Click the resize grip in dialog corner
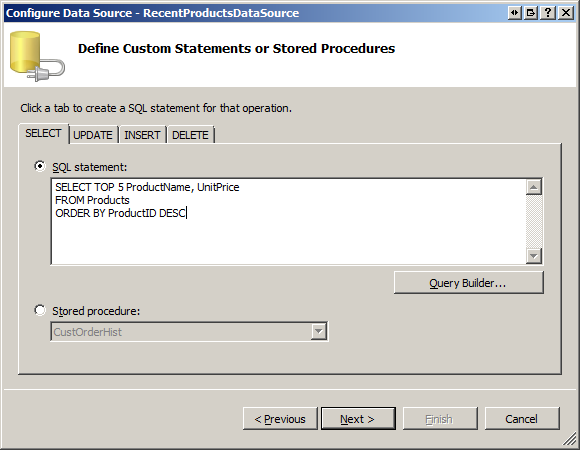580x450 pixels. 570,440
